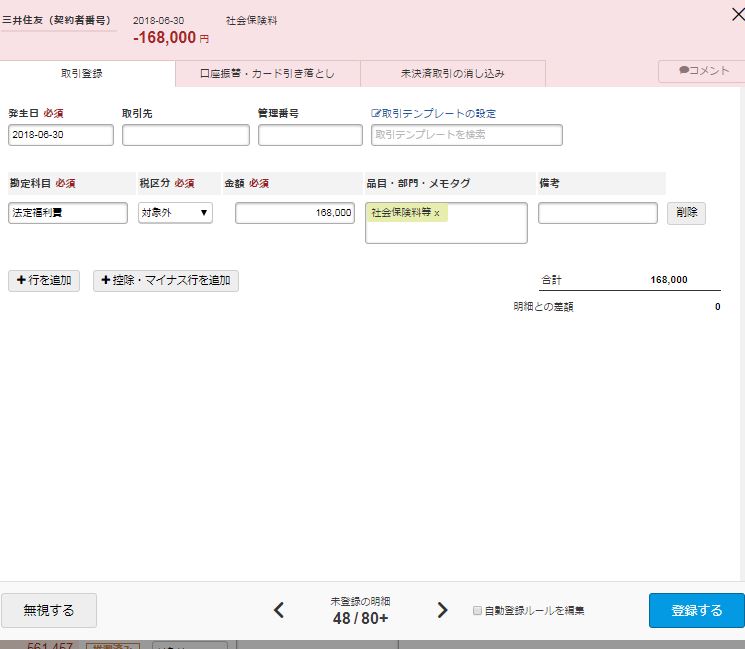Go to previous unregistered statement arrow
The height and width of the screenshot is (649, 745).
coord(279,610)
